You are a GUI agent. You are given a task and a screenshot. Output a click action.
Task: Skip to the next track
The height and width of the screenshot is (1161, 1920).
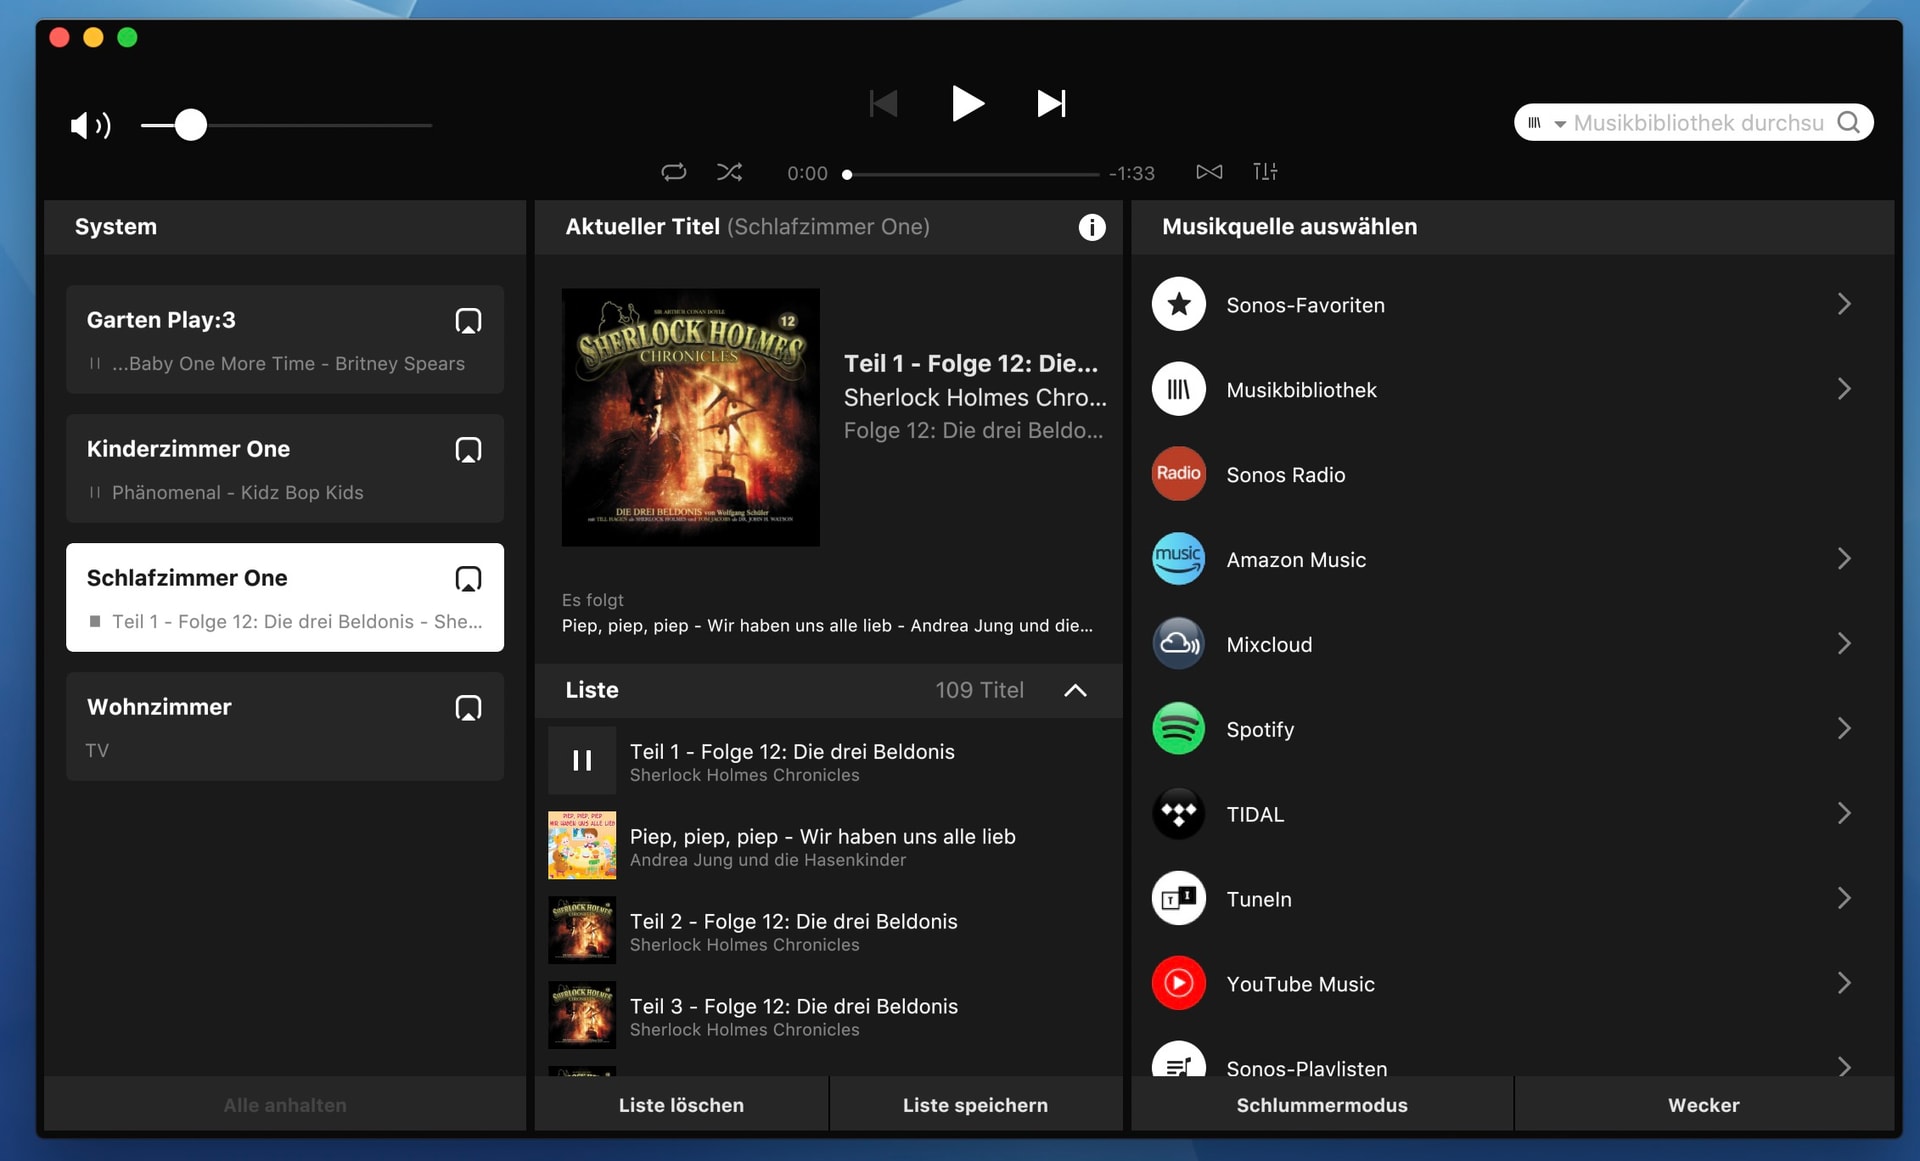pos(1051,104)
